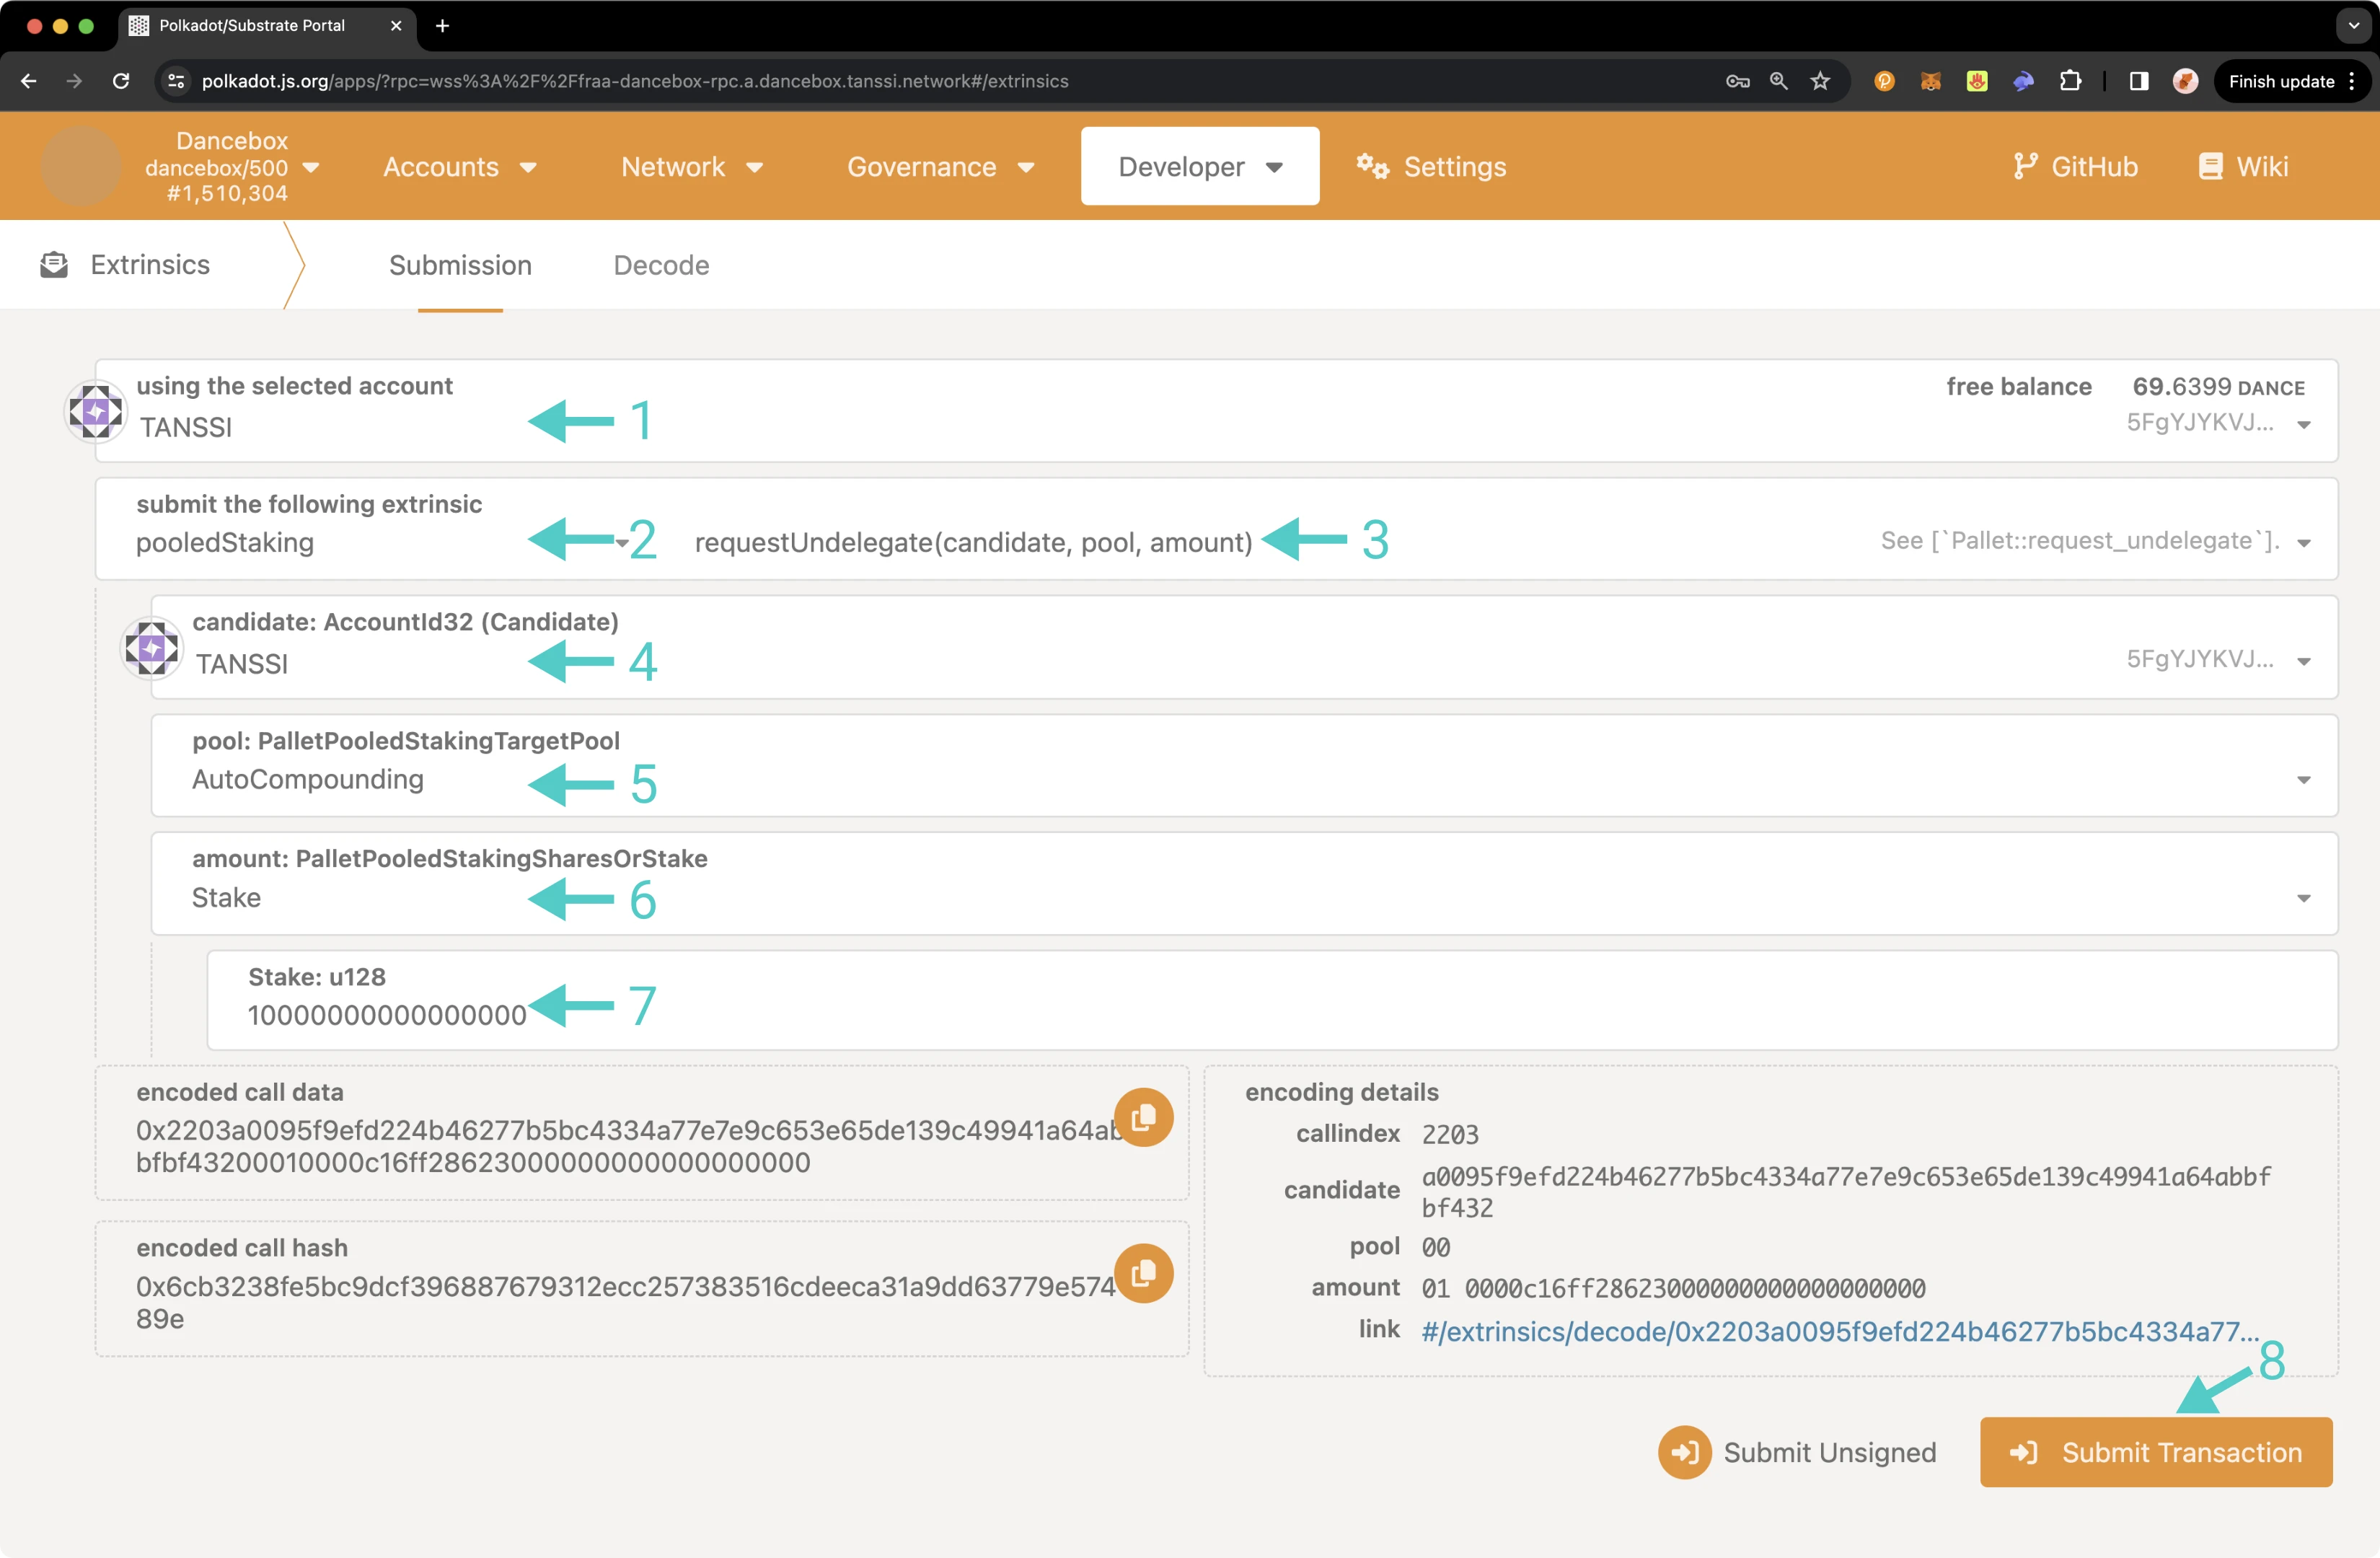
Task: Click the Dancebox chain logo circle
Action: click(x=80, y=166)
